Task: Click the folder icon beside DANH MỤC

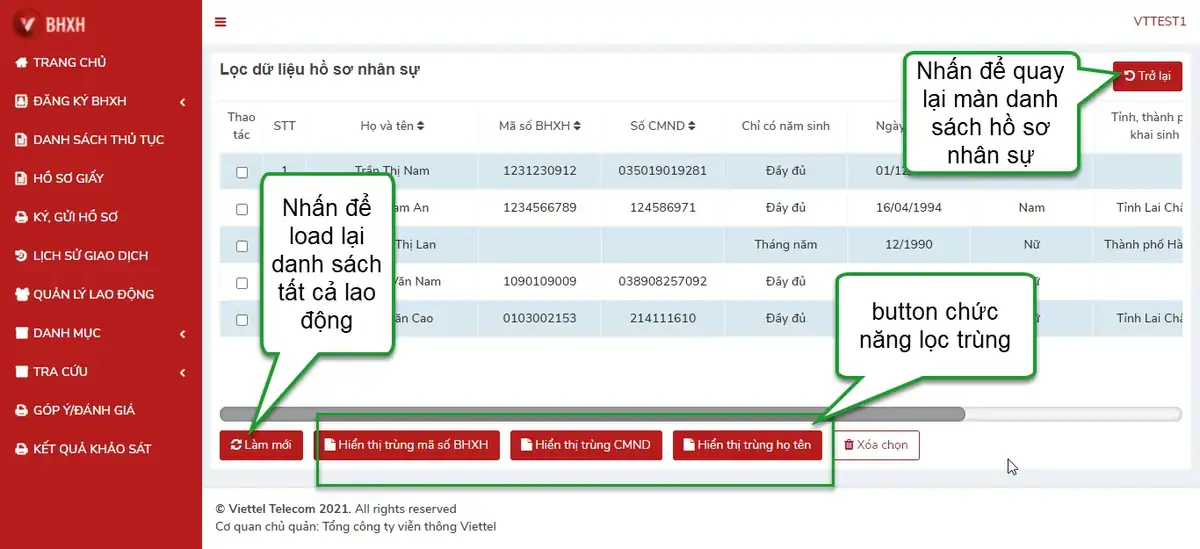Action: tap(20, 333)
